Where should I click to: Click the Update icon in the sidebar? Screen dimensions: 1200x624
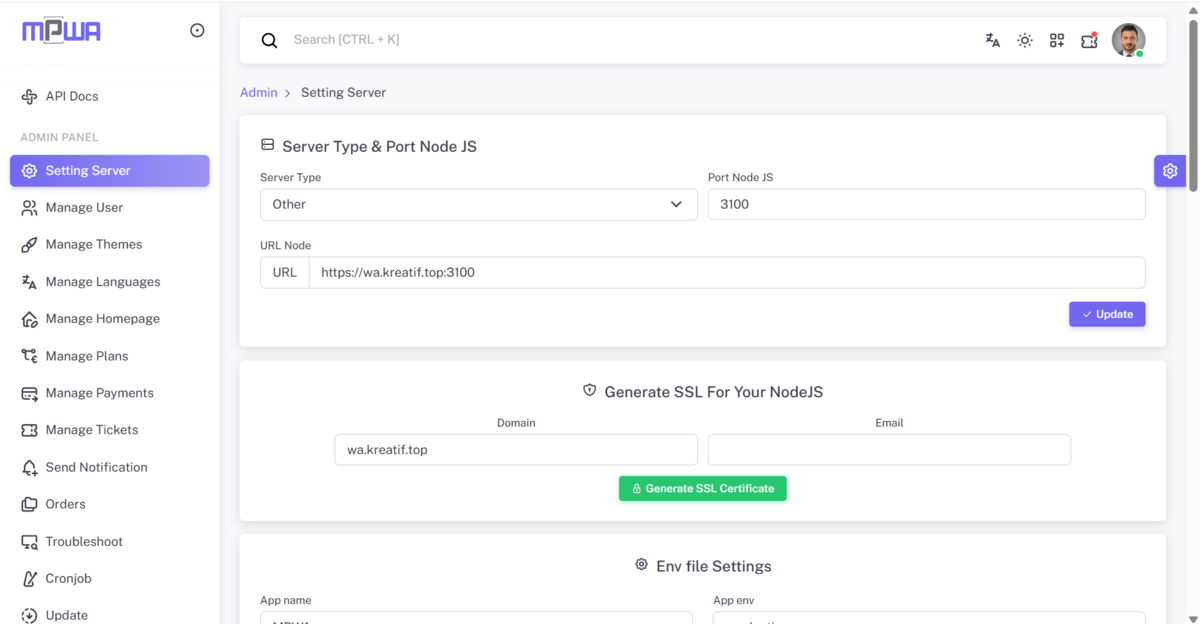point(29,616)
